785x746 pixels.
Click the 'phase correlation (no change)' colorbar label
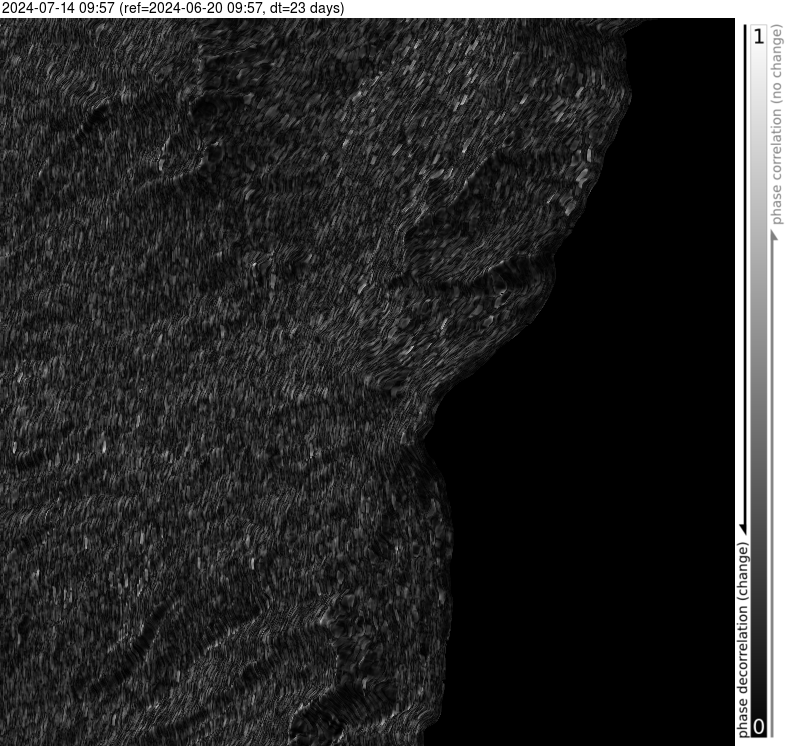776,125
